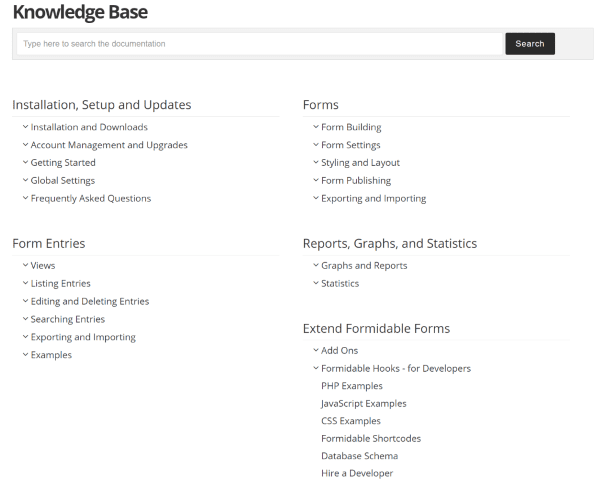This screenshot has width=600, height=490.
Task: Open the PHP Examples link
Action: click(x=352, y=386)
